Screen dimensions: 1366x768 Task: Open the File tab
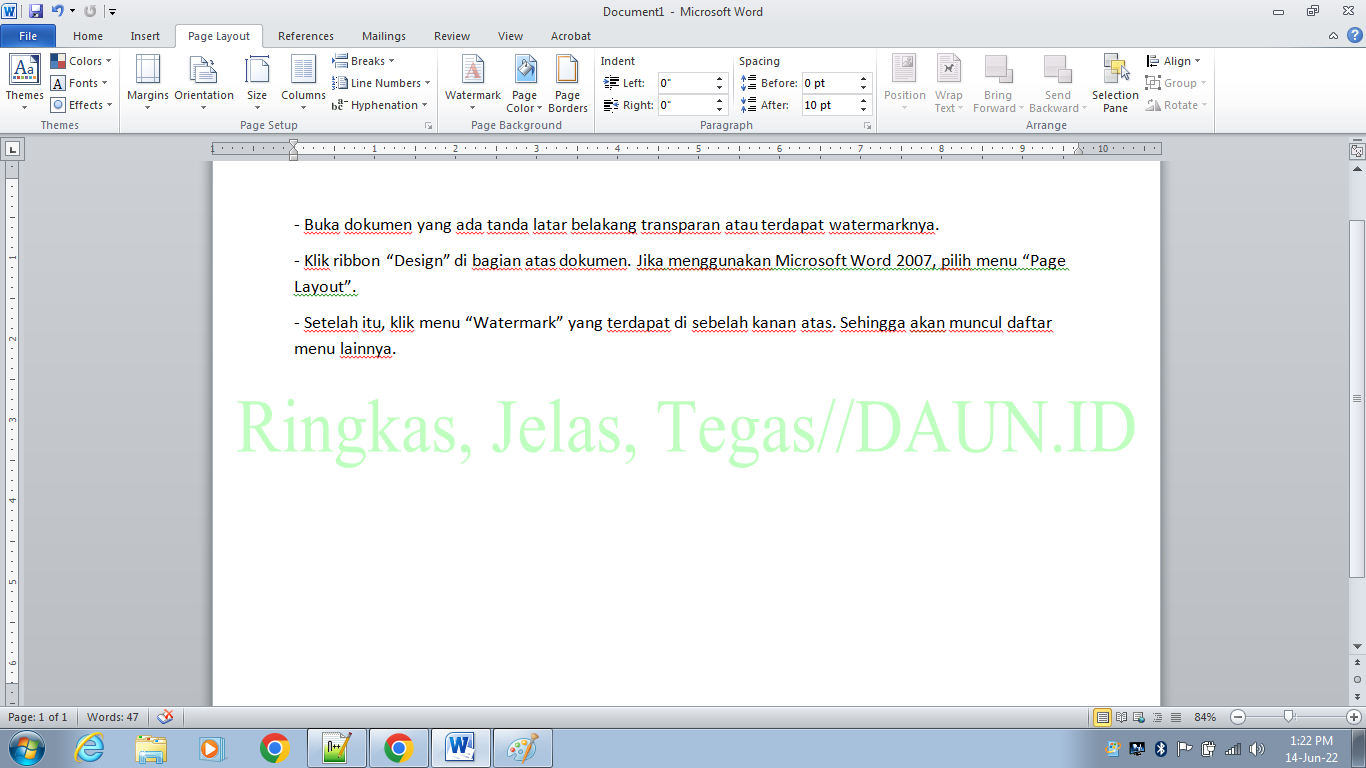coord(28,36)
